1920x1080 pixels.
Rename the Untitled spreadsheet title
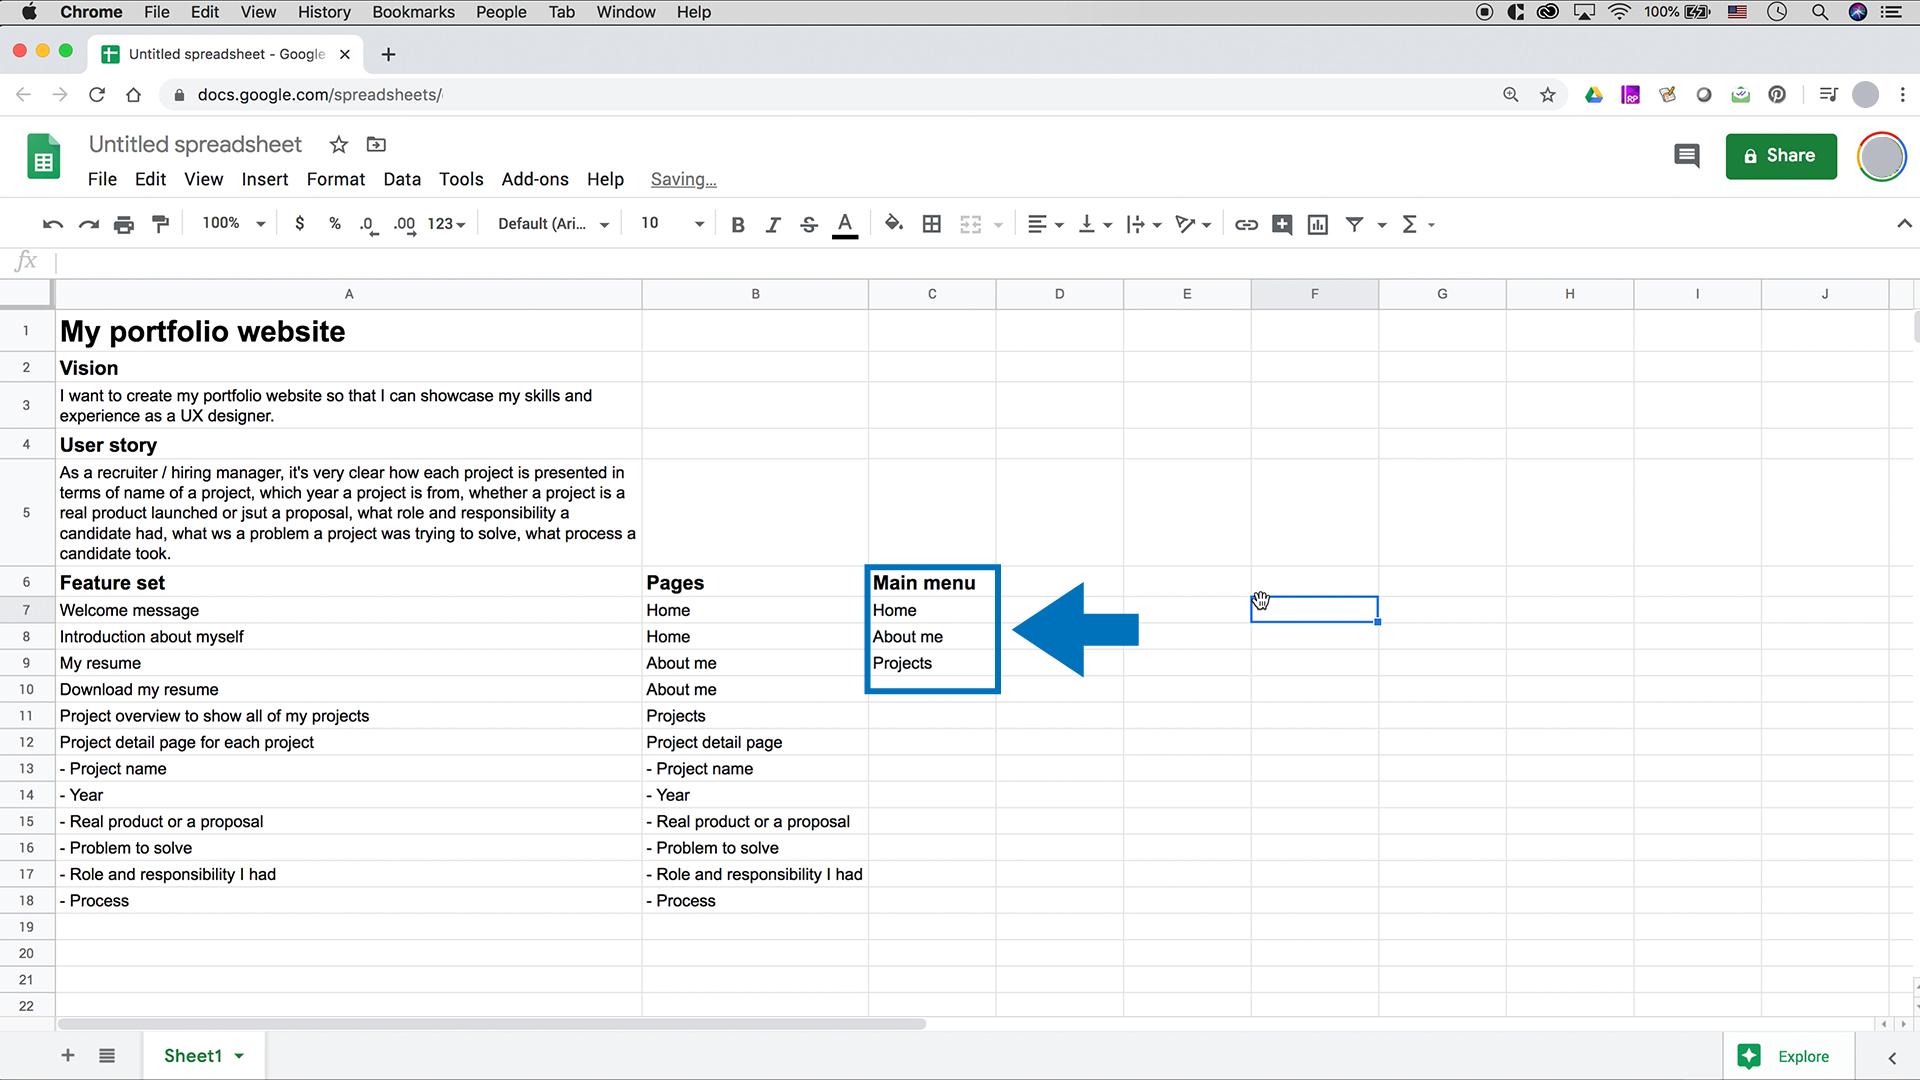195,145
